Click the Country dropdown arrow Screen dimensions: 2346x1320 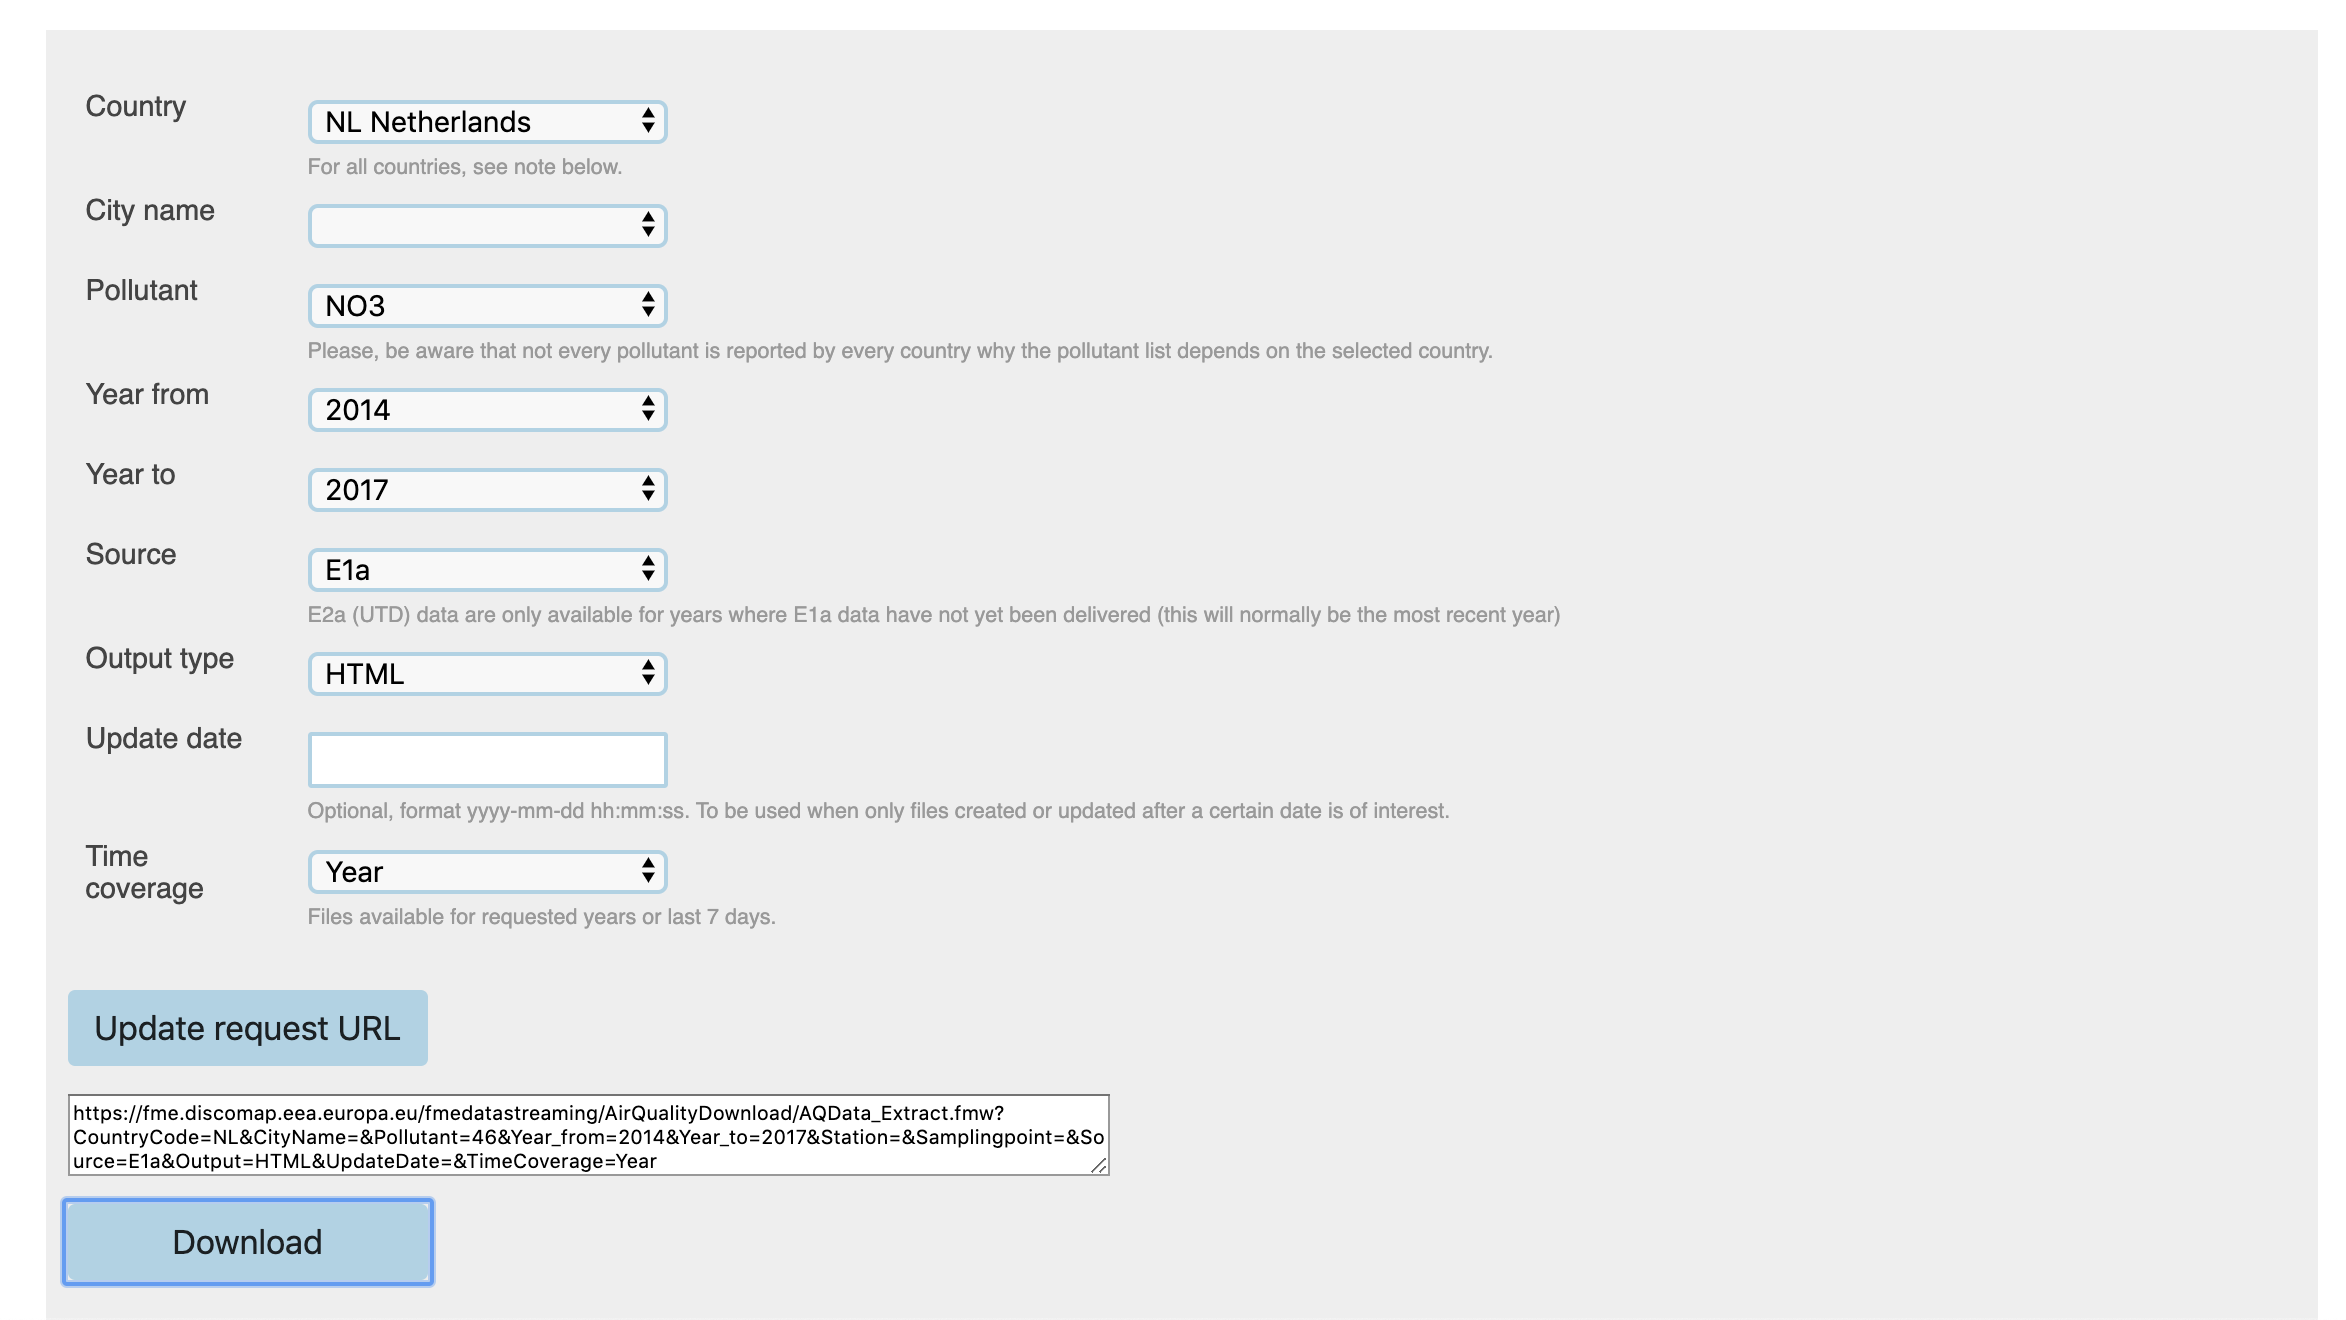[648, 121]
